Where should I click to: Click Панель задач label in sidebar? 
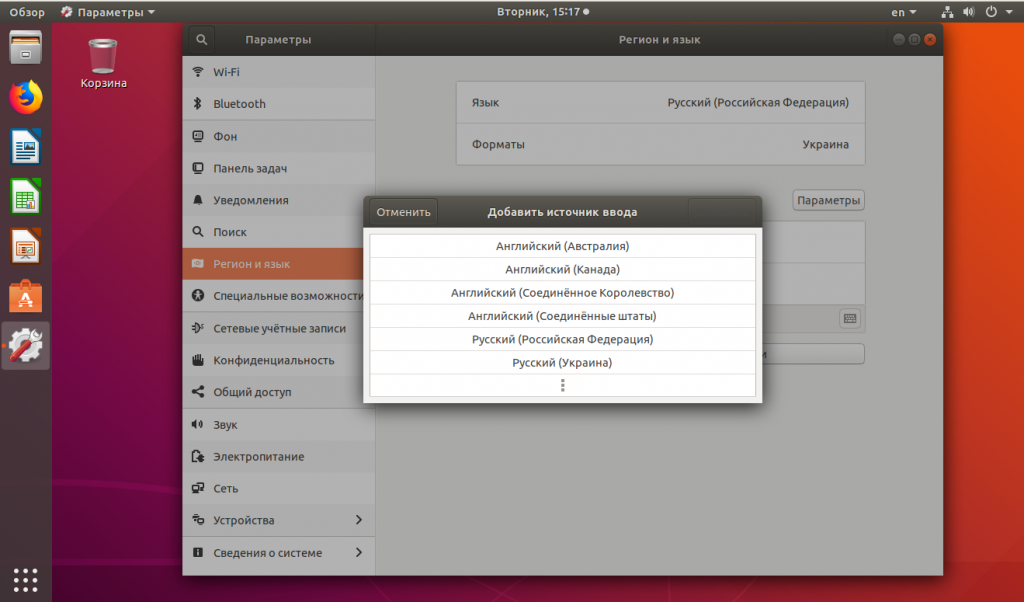point(249,168)
